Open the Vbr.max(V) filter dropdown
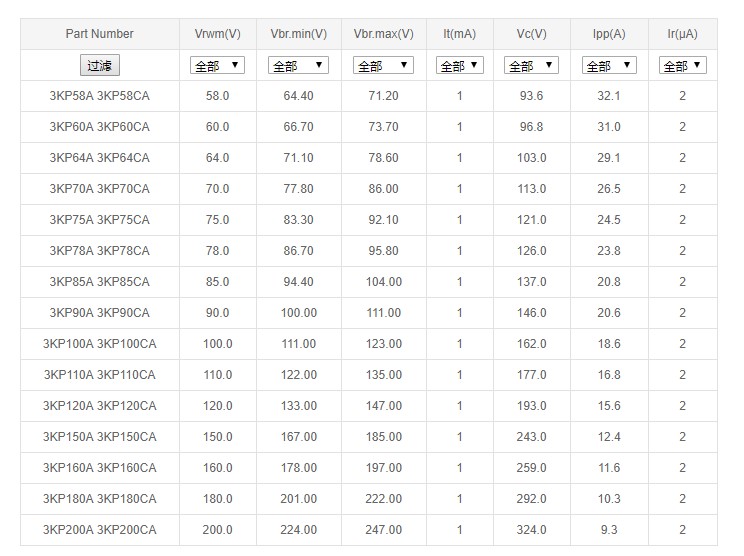The height and width of the screenshot is (556, 744). tap(383, 66)
